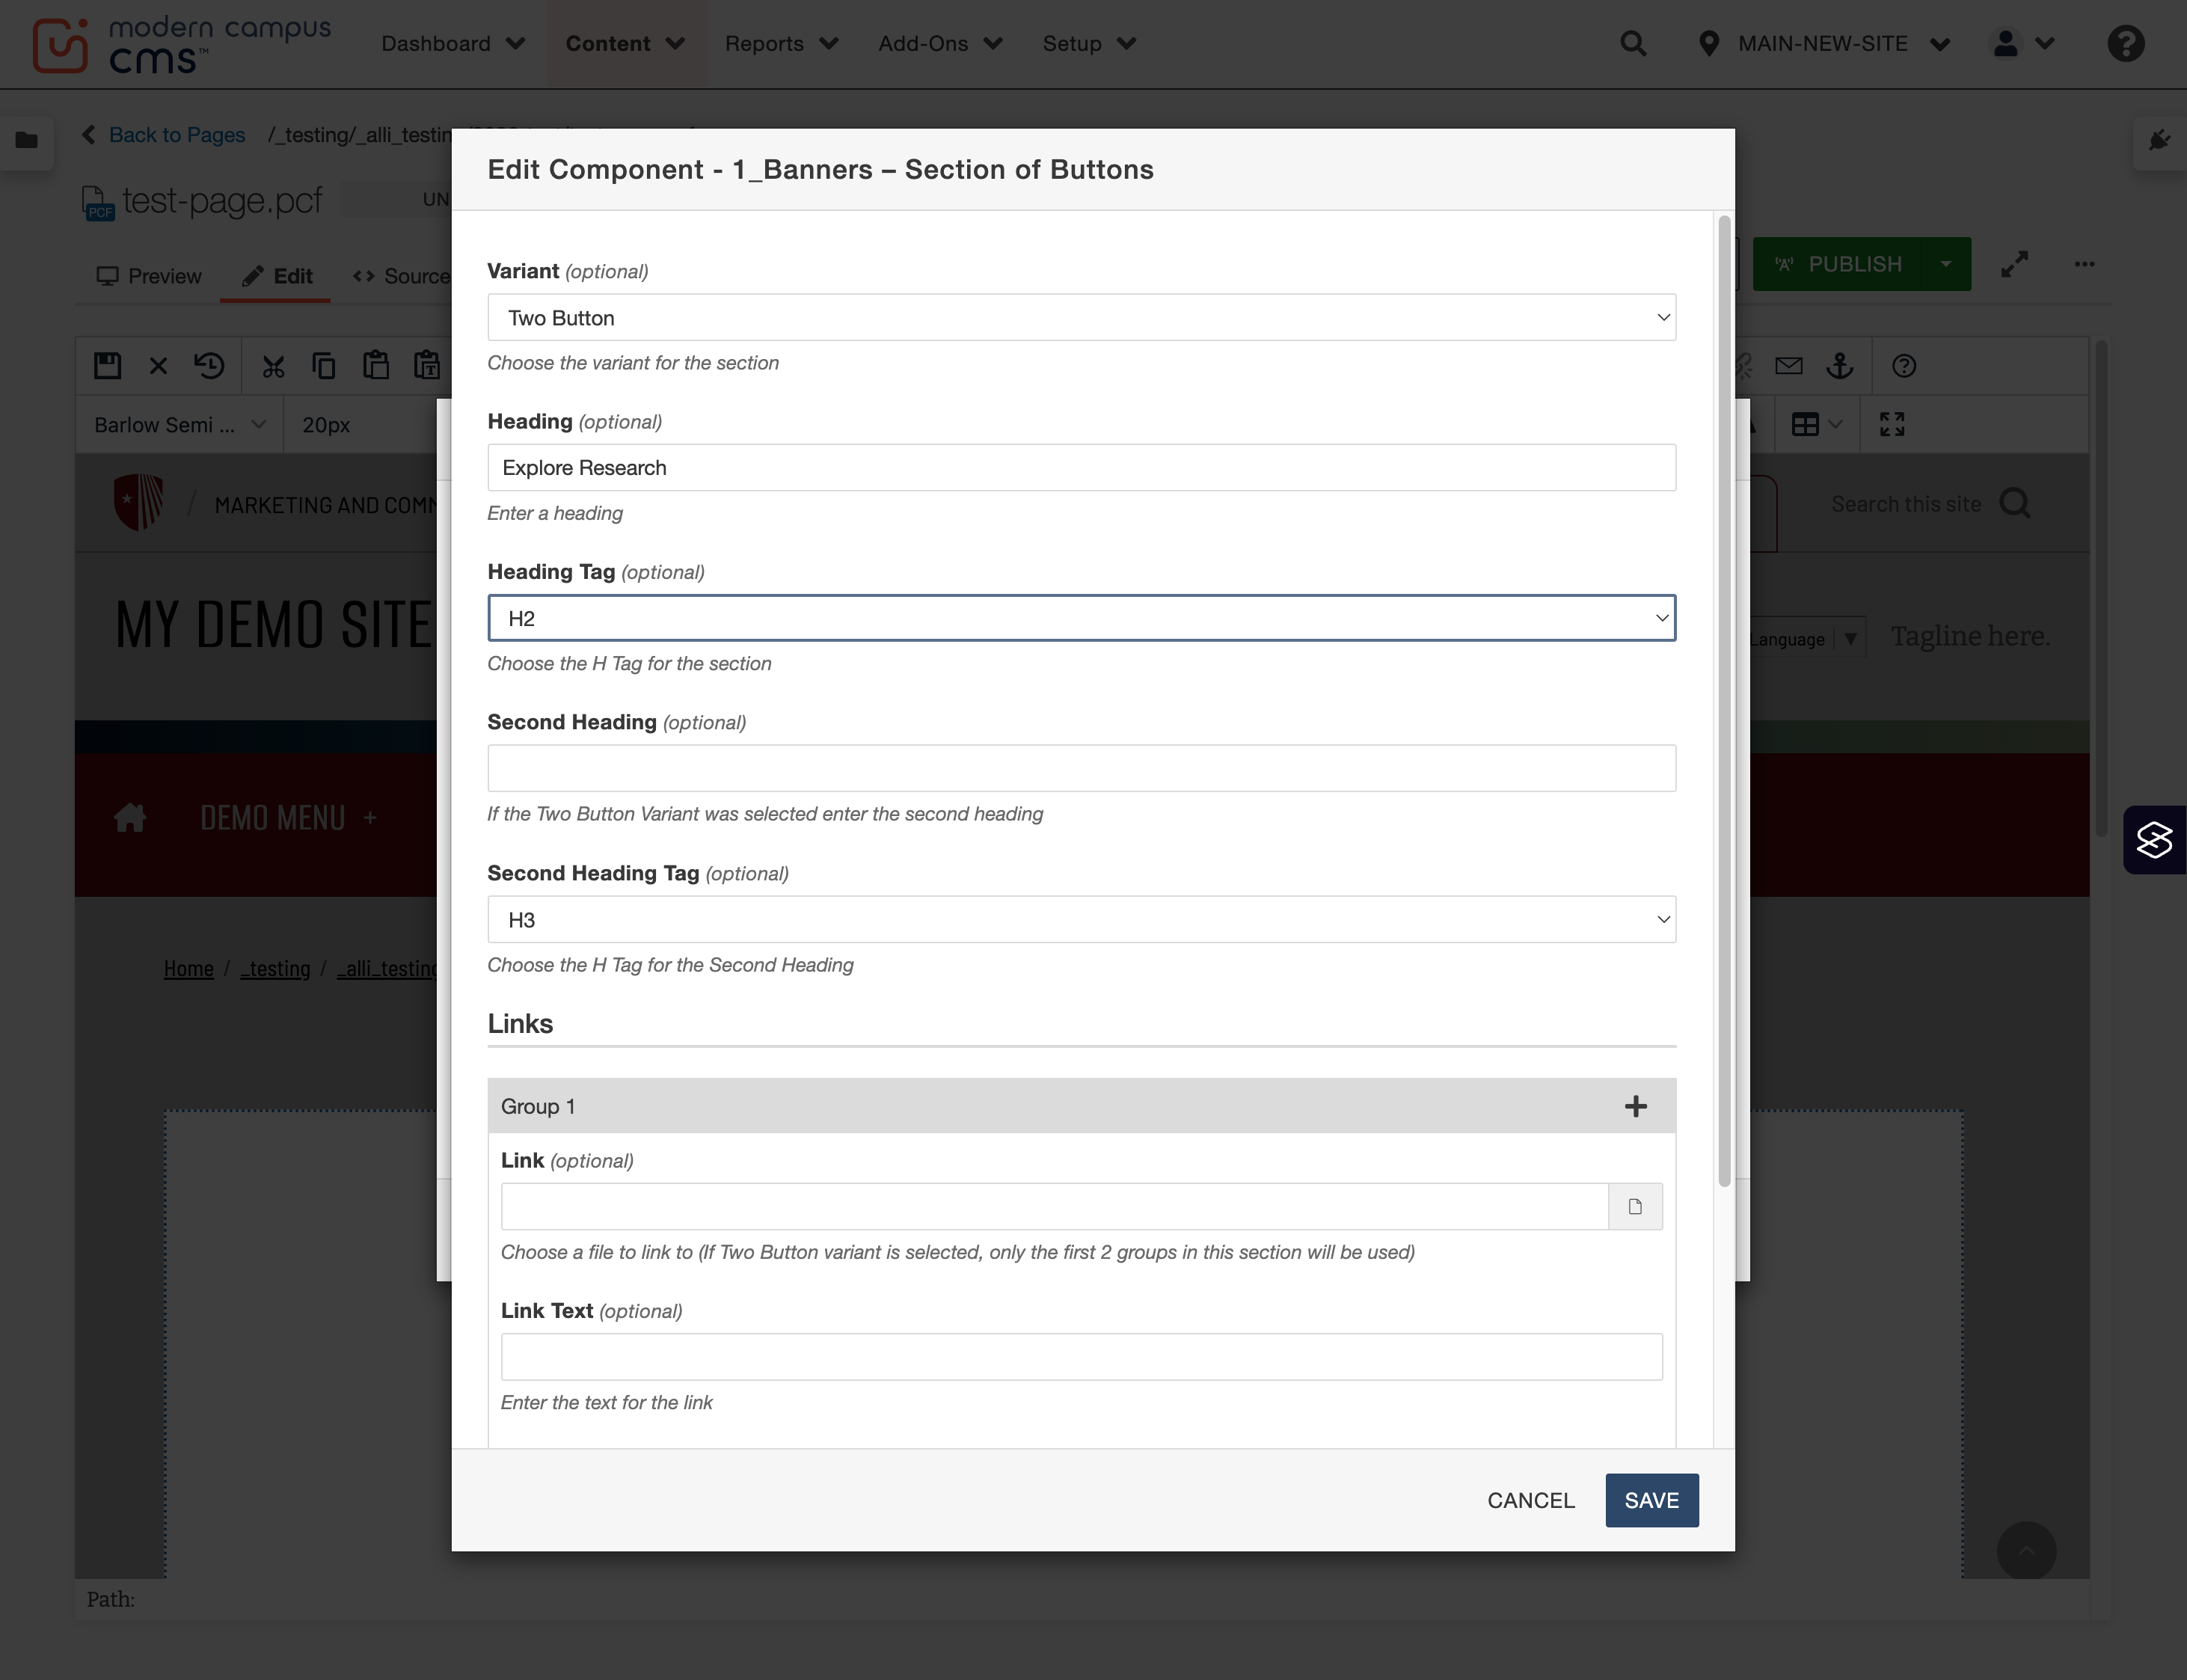Click the file picker icon for Link
This screenshot has width=2187, height=1680.
click(1635, 1207)
